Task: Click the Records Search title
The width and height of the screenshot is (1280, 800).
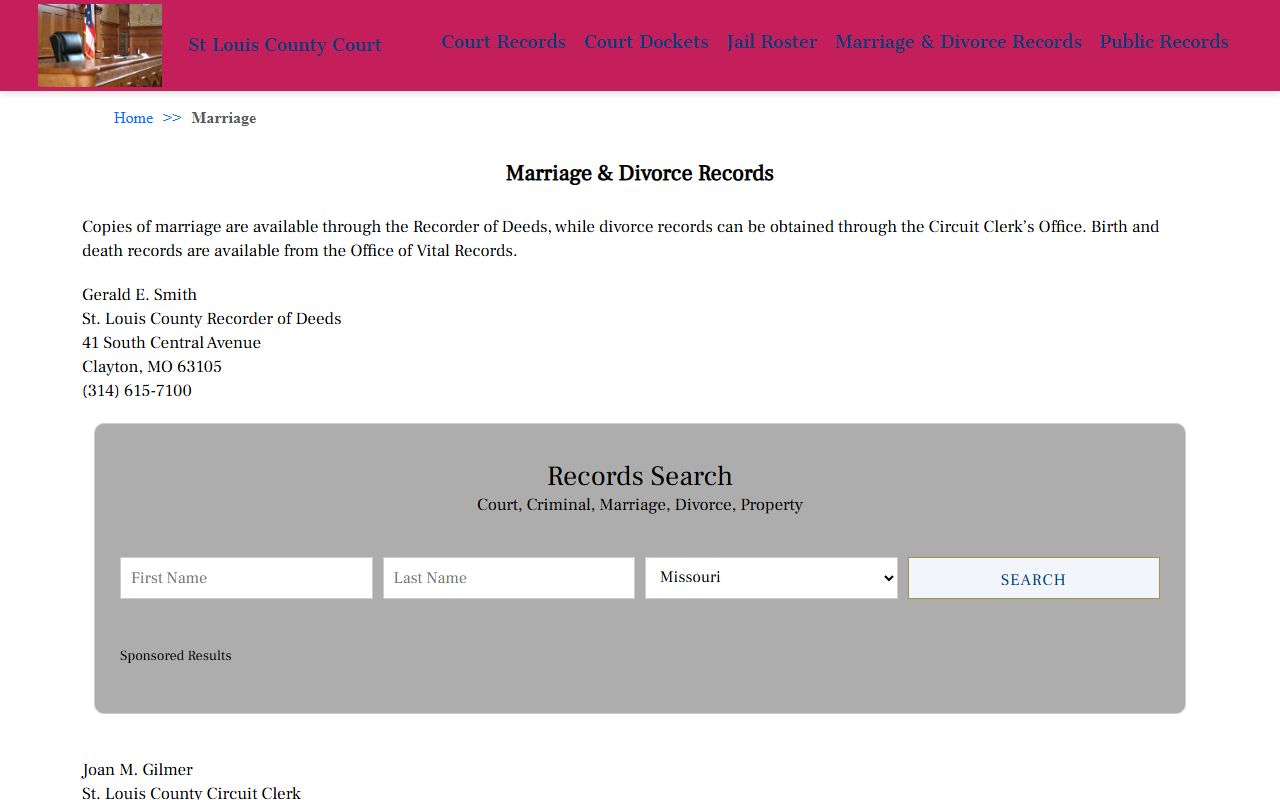Action: tap(640, 476)
